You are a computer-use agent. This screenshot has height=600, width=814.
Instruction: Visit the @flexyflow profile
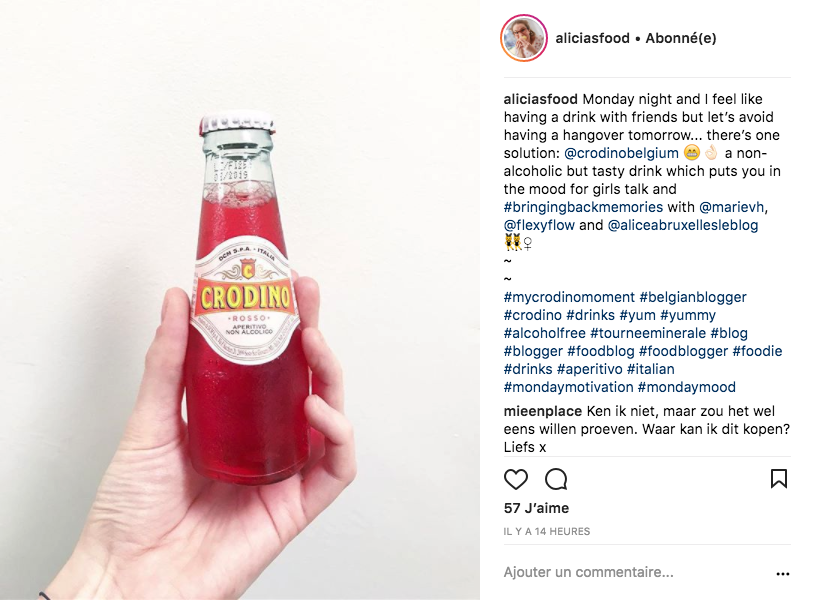539,225
